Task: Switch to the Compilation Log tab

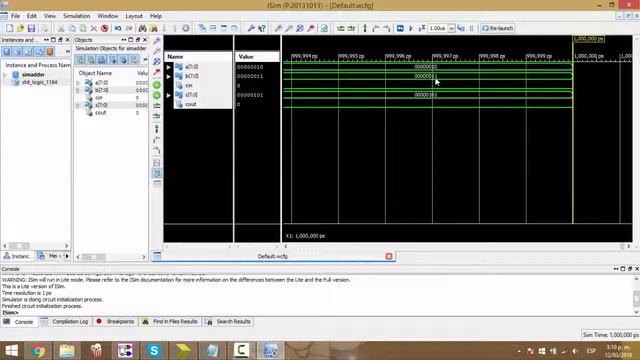Action: 65,322
